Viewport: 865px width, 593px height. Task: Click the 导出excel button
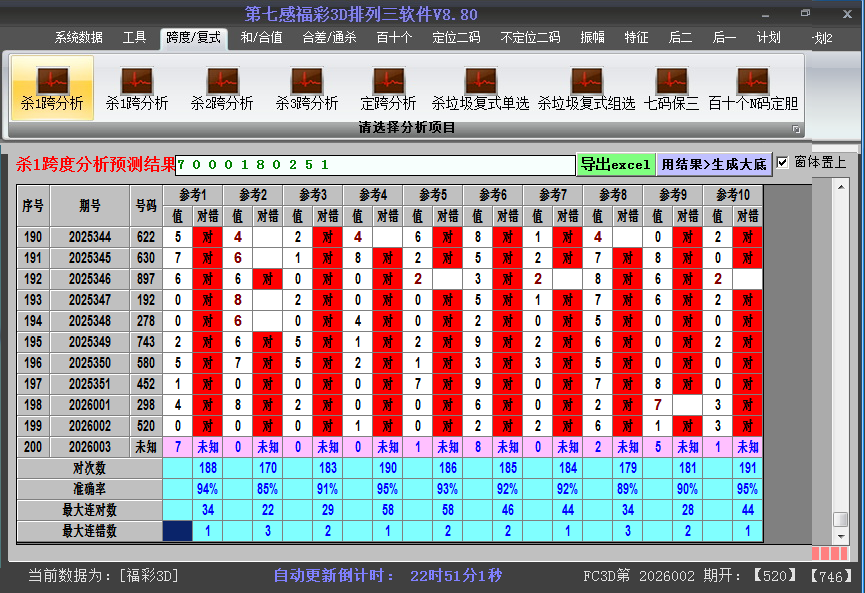pyautogui.click(x=615, y=164)
